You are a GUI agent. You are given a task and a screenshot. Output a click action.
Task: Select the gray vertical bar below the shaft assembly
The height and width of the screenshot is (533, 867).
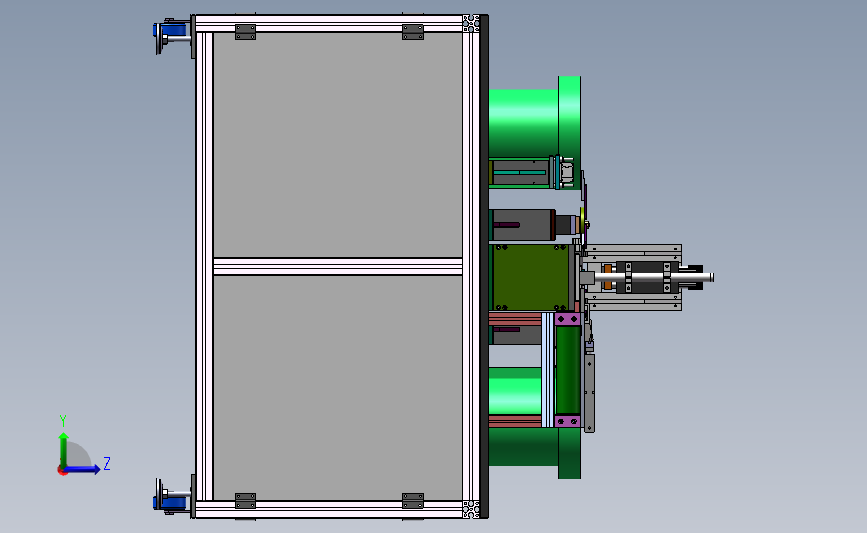point(589,393)
